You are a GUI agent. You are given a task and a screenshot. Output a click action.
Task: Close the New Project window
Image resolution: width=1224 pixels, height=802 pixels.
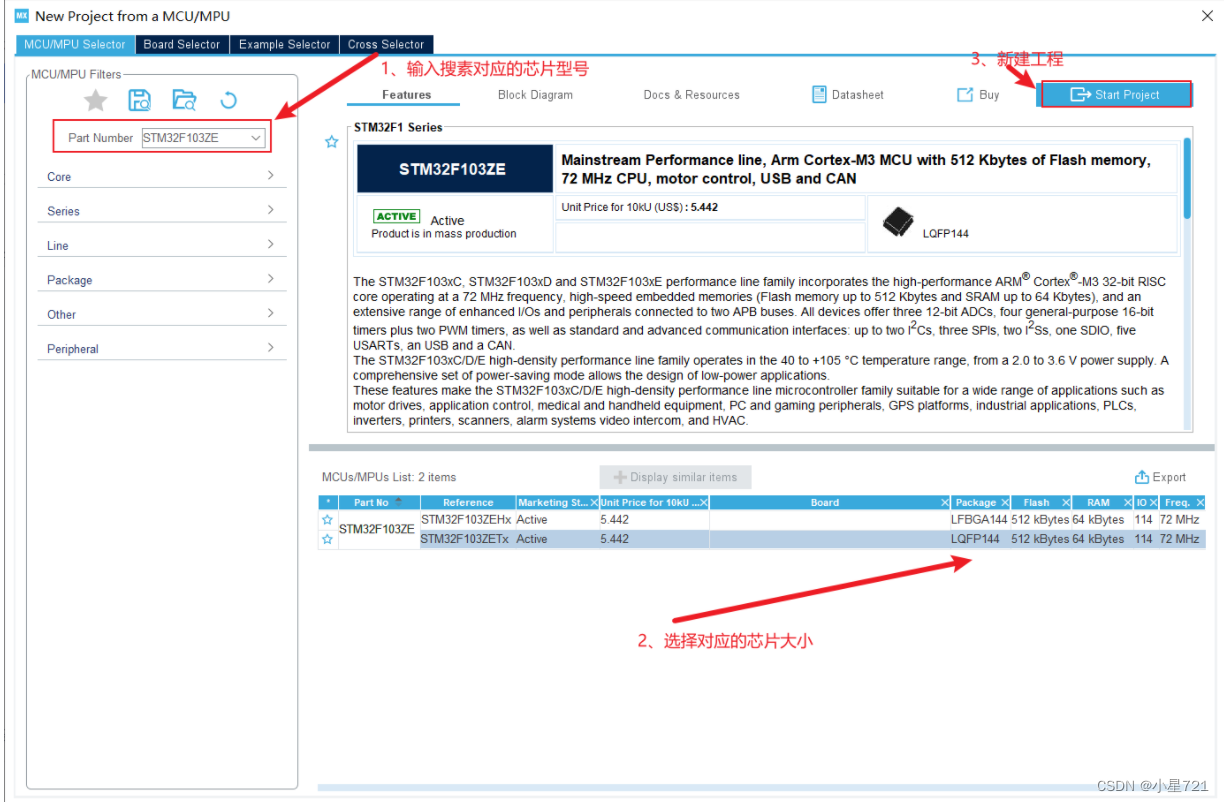1207,15
